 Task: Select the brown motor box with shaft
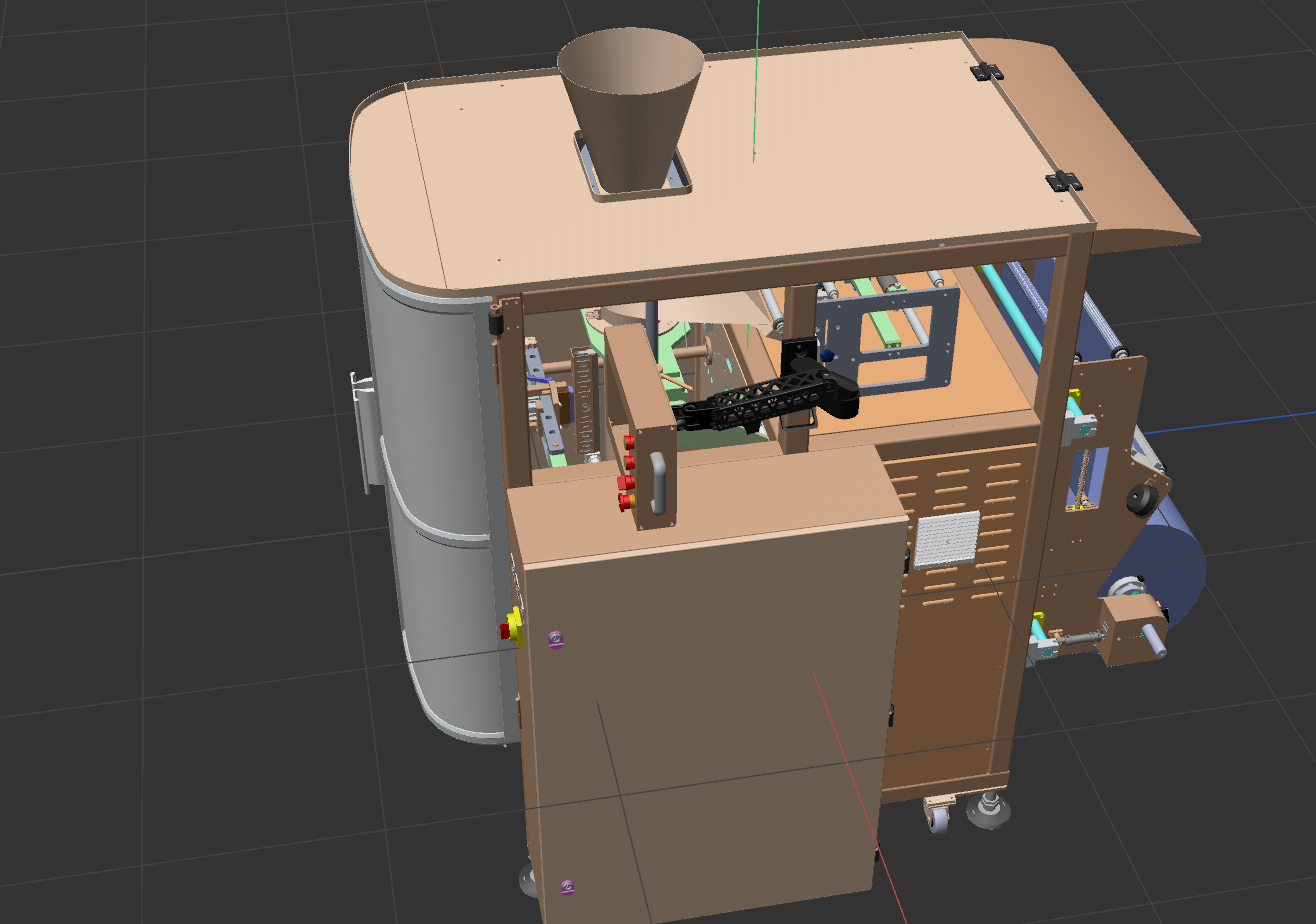pyautogui.click(x=1128, y=628)
